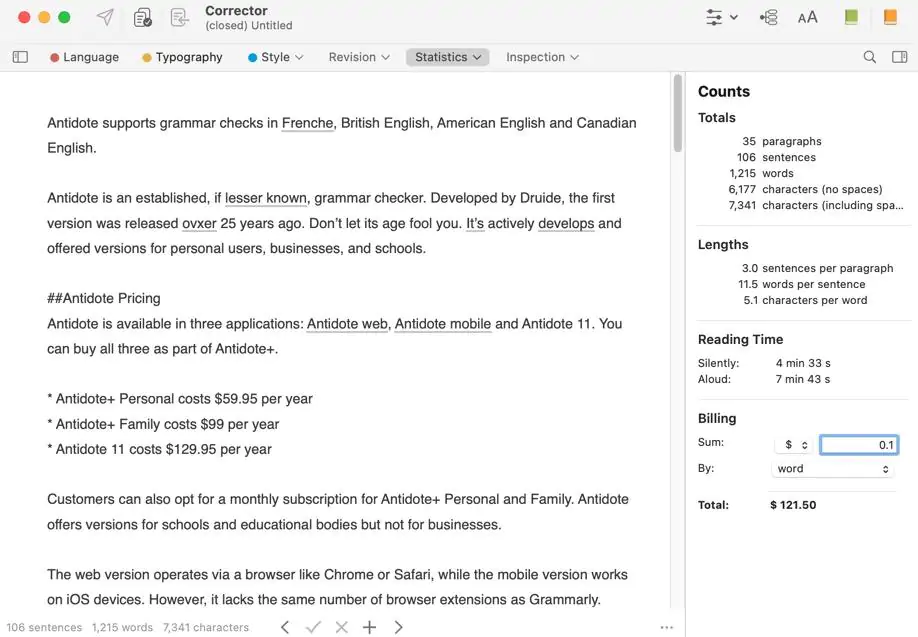Click the 5.1 characters per word row
This screenshot has width=918, height=637.
click(805, 300)
